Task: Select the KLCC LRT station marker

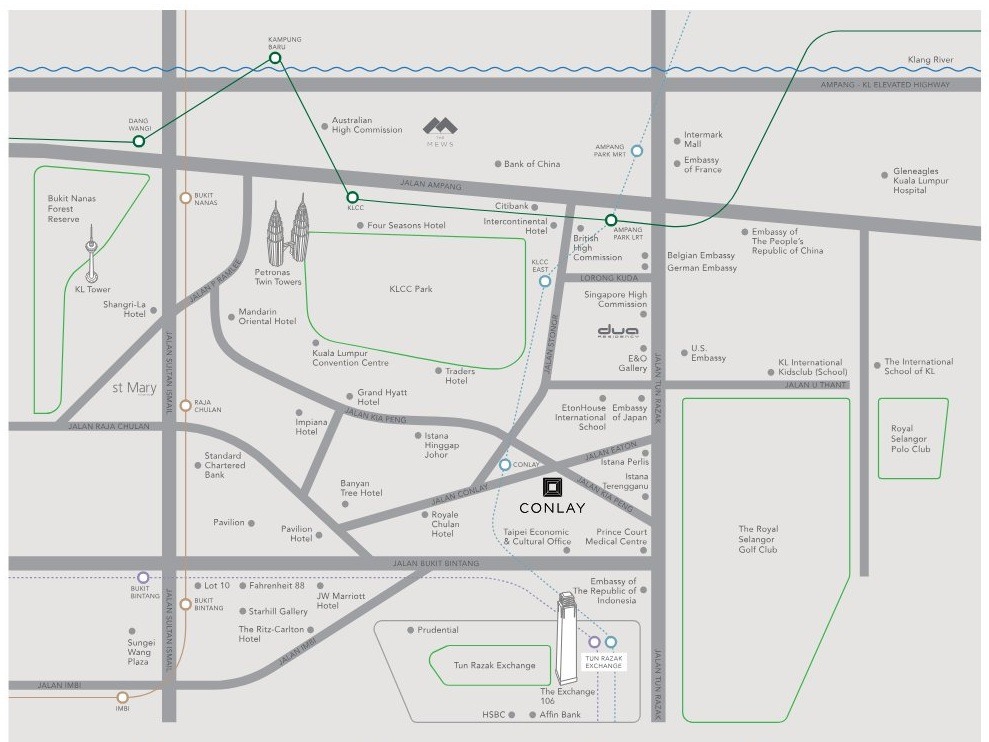Action: click(x=353, y=197)
